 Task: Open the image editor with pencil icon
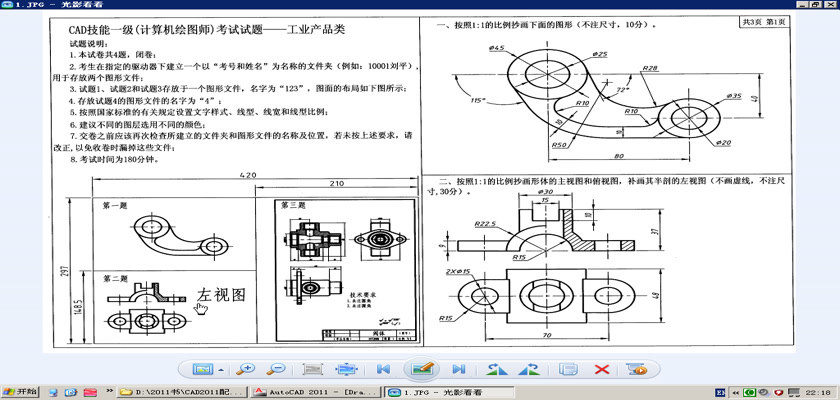coord(421,369)
